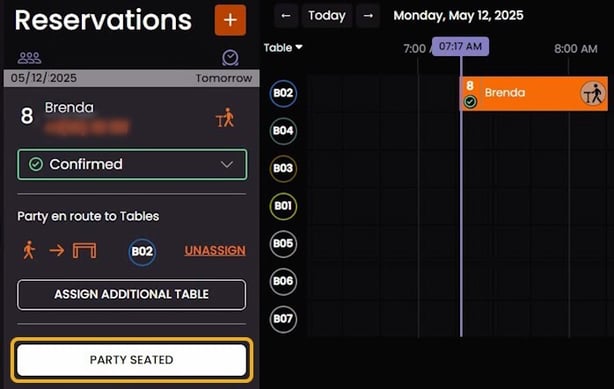
Task: Select the clock time filter icon
Action: tap(230, 58)
